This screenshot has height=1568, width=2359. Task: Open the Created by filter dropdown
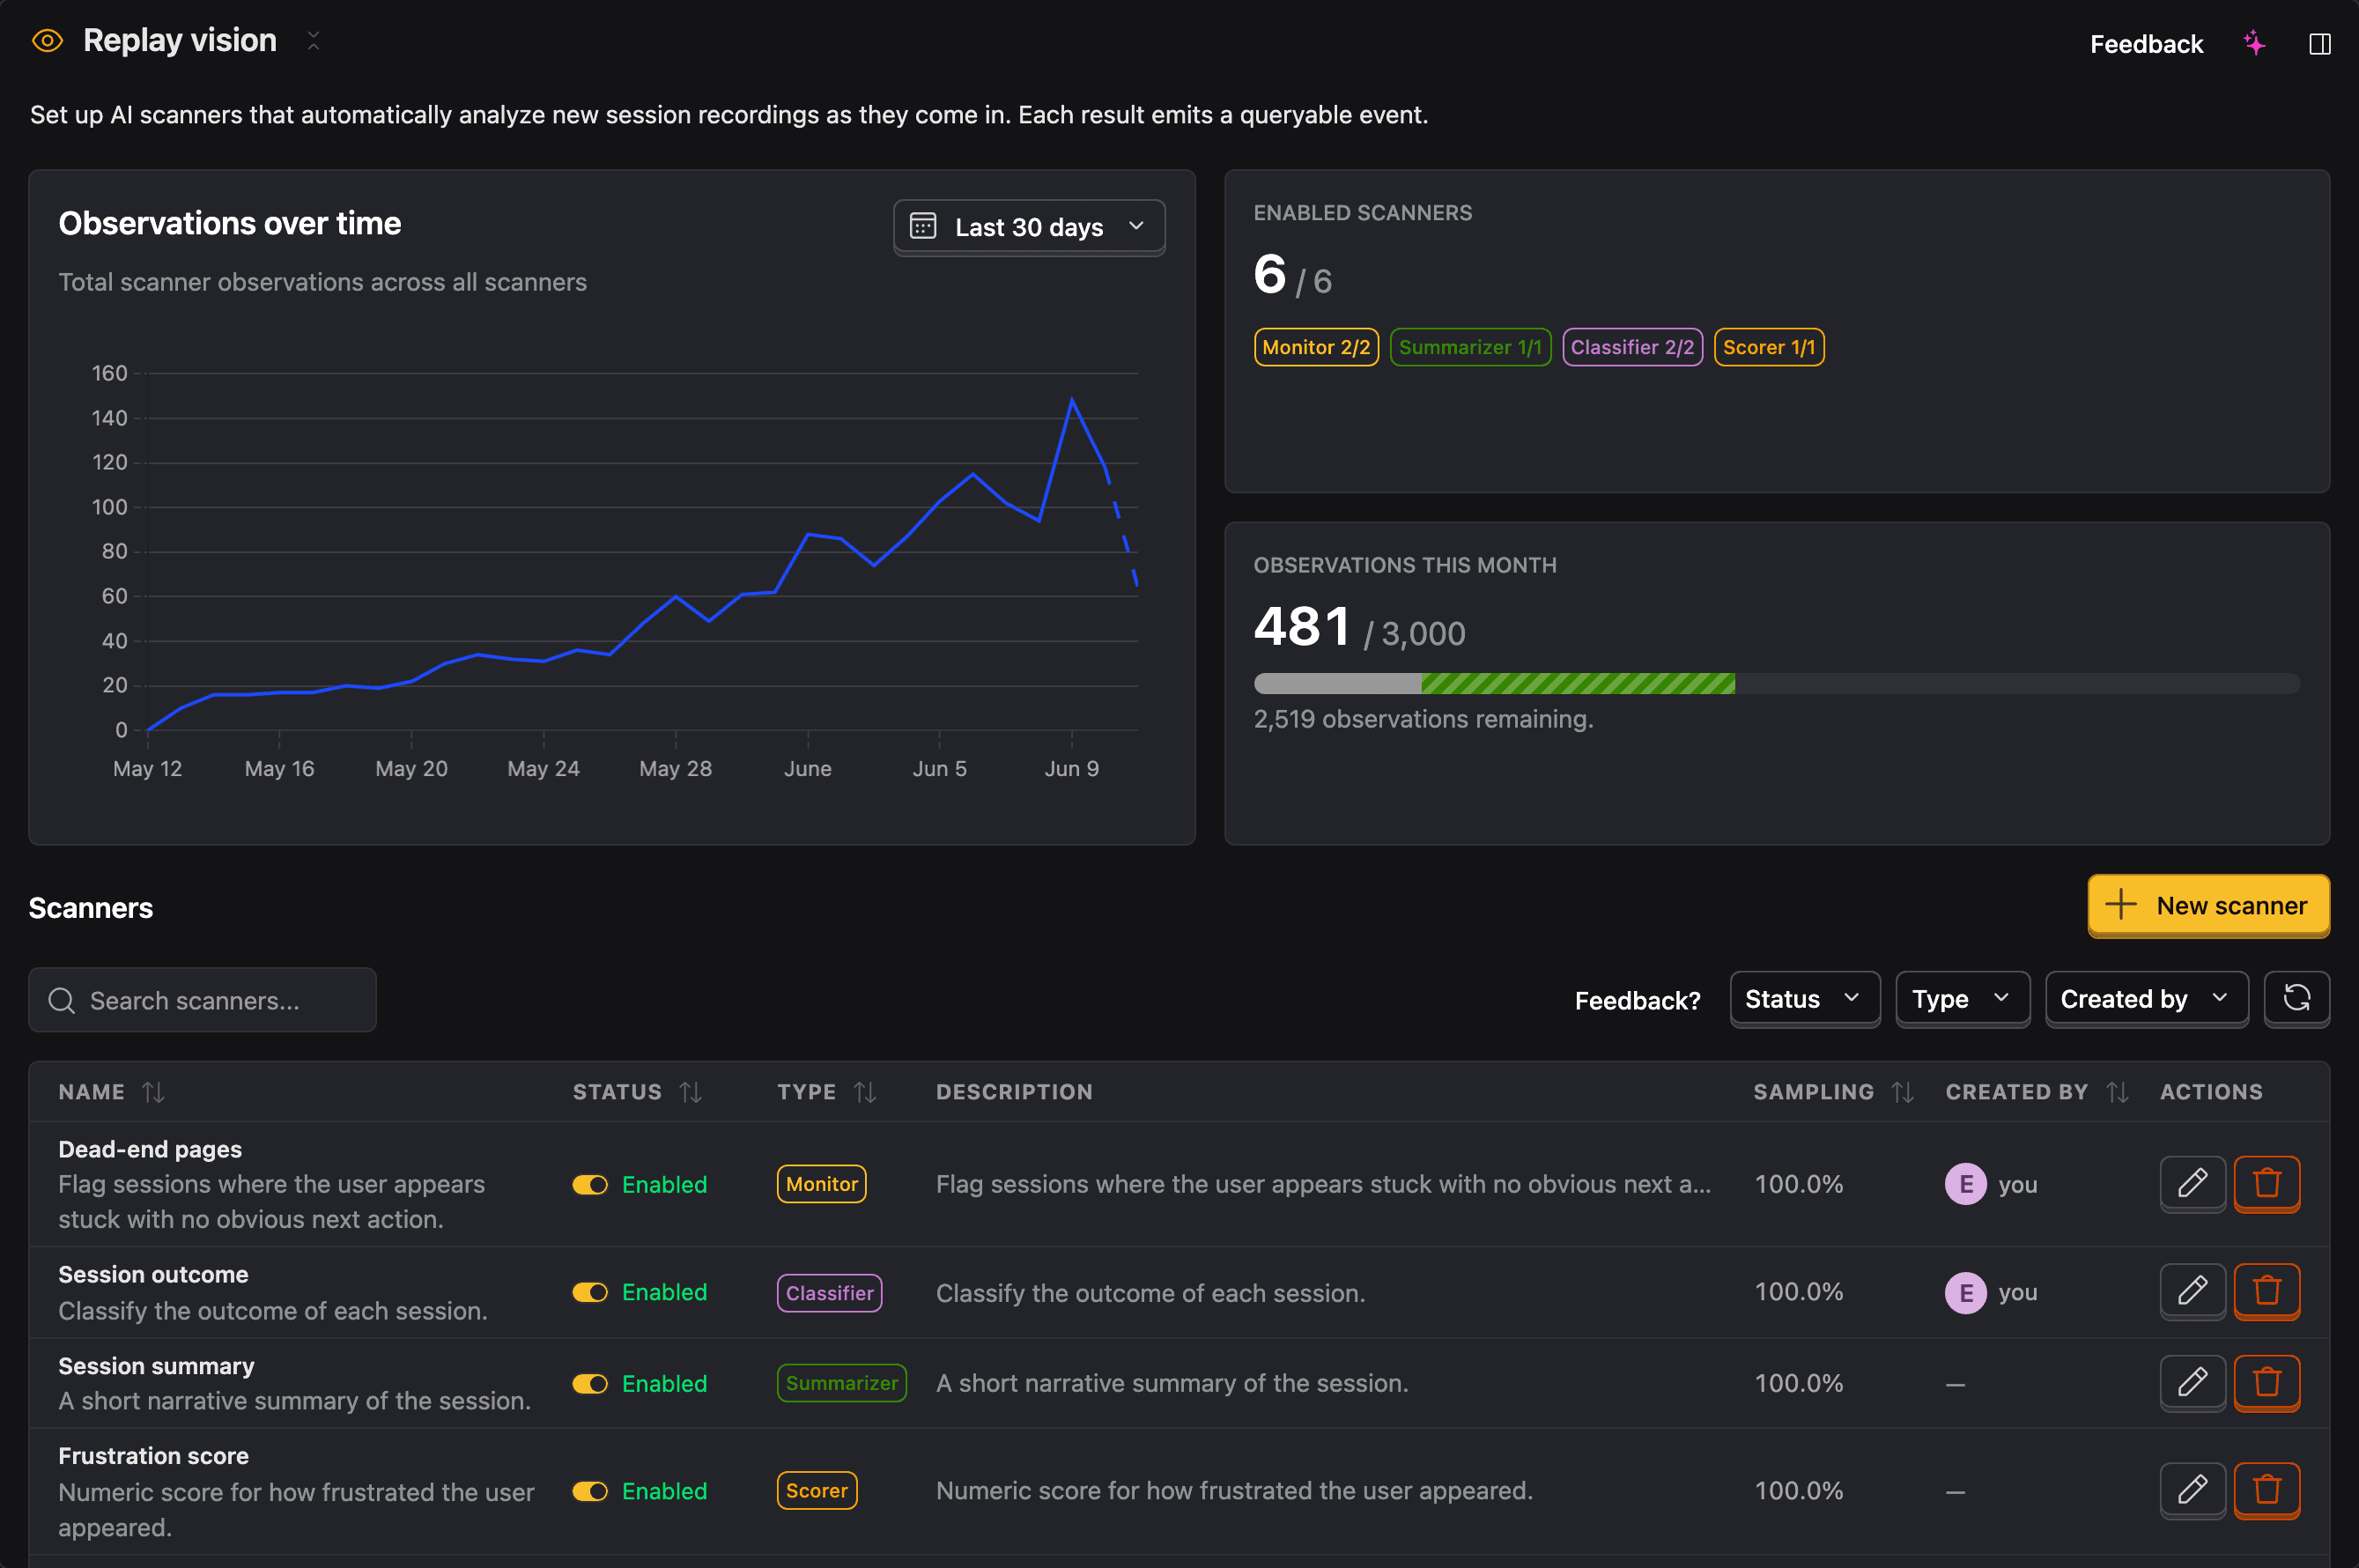click(x=2146, y=998)
